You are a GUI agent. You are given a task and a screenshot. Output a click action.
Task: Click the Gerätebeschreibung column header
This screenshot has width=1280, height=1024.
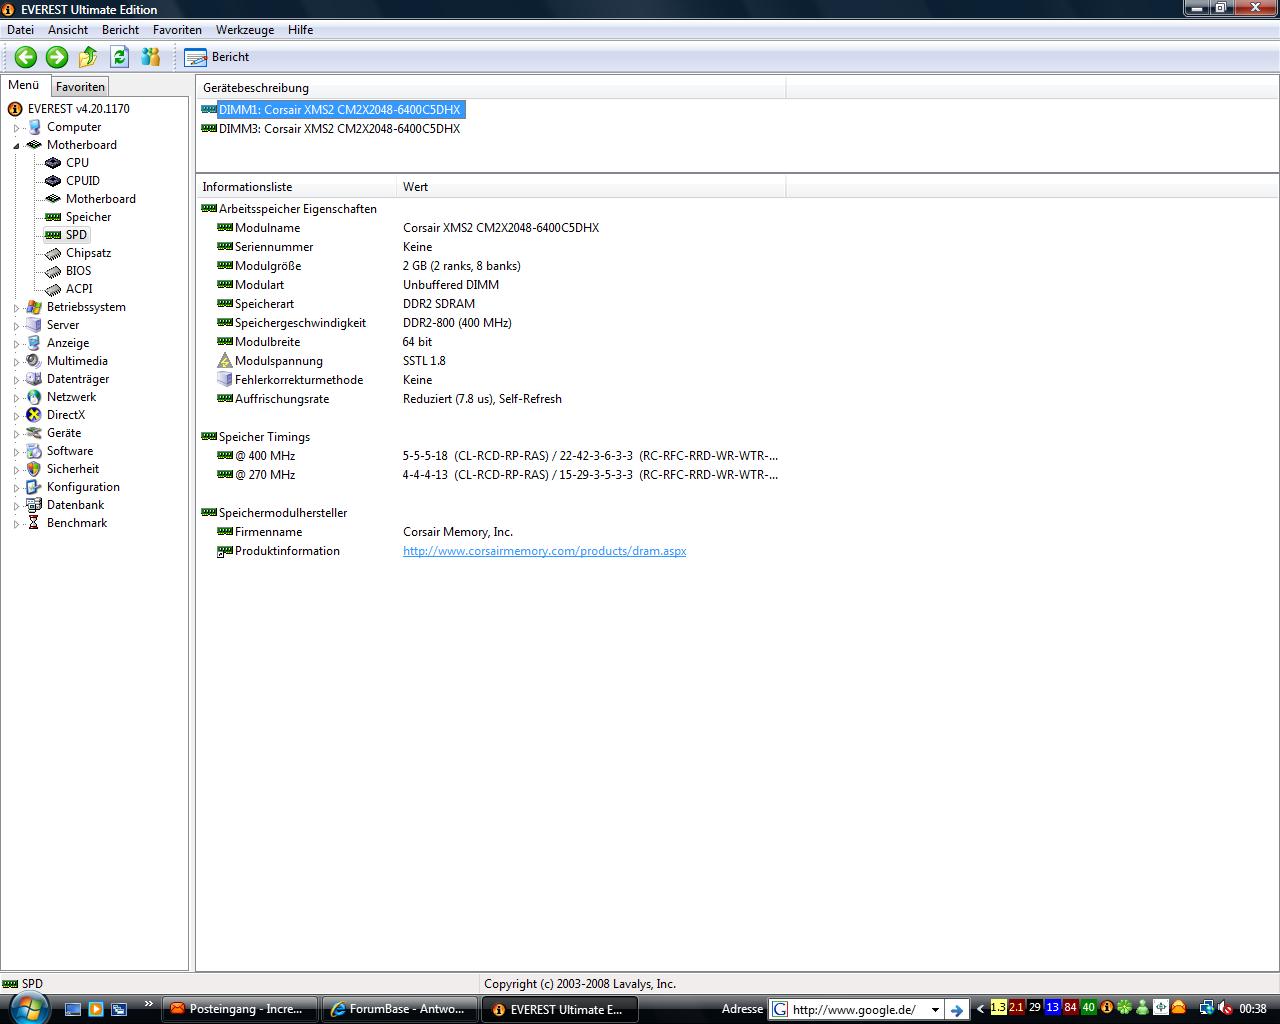tap(491, 88)
